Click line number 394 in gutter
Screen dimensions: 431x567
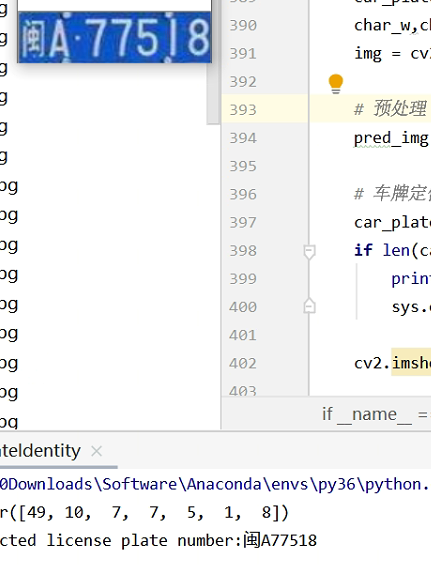(x=243, y=138)
